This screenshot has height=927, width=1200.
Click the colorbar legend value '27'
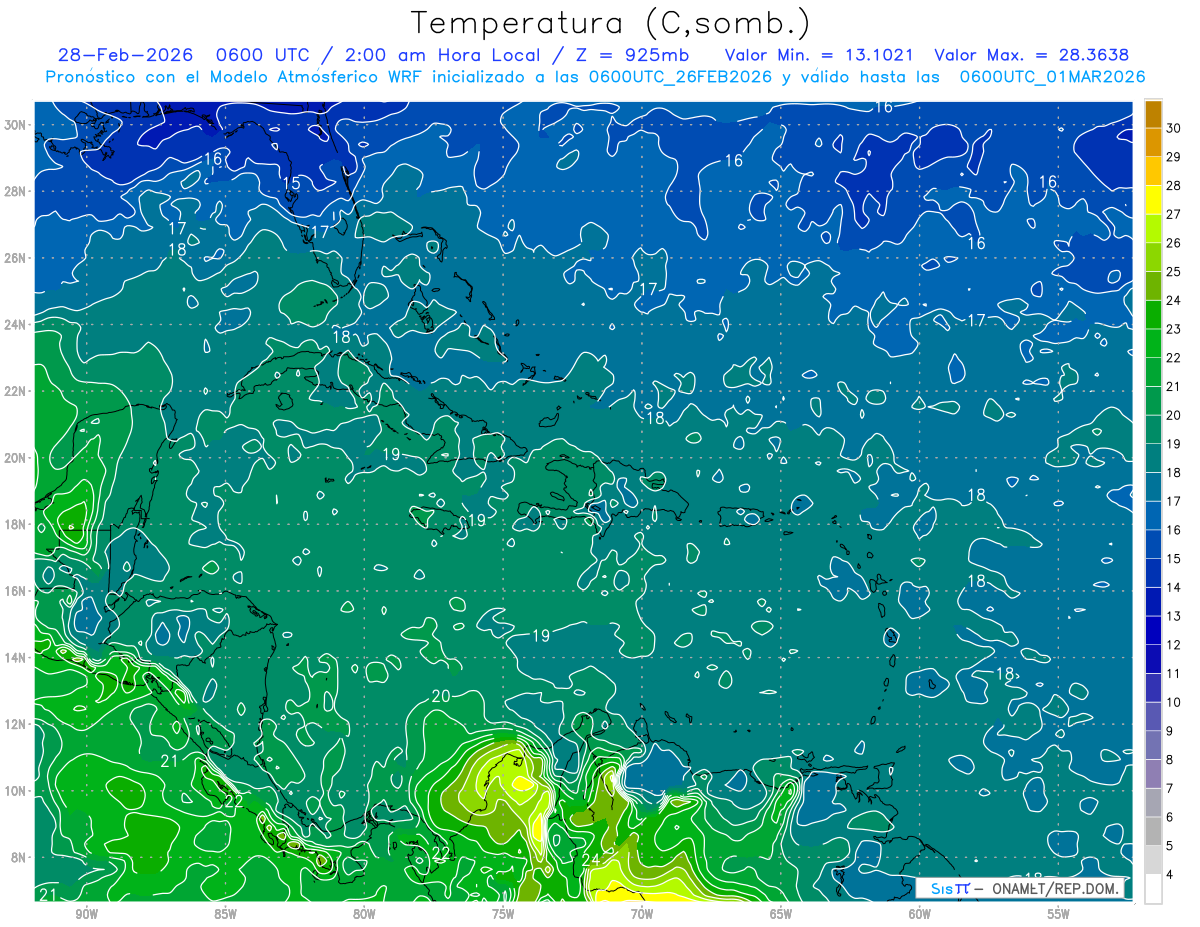coord(1173,214)
